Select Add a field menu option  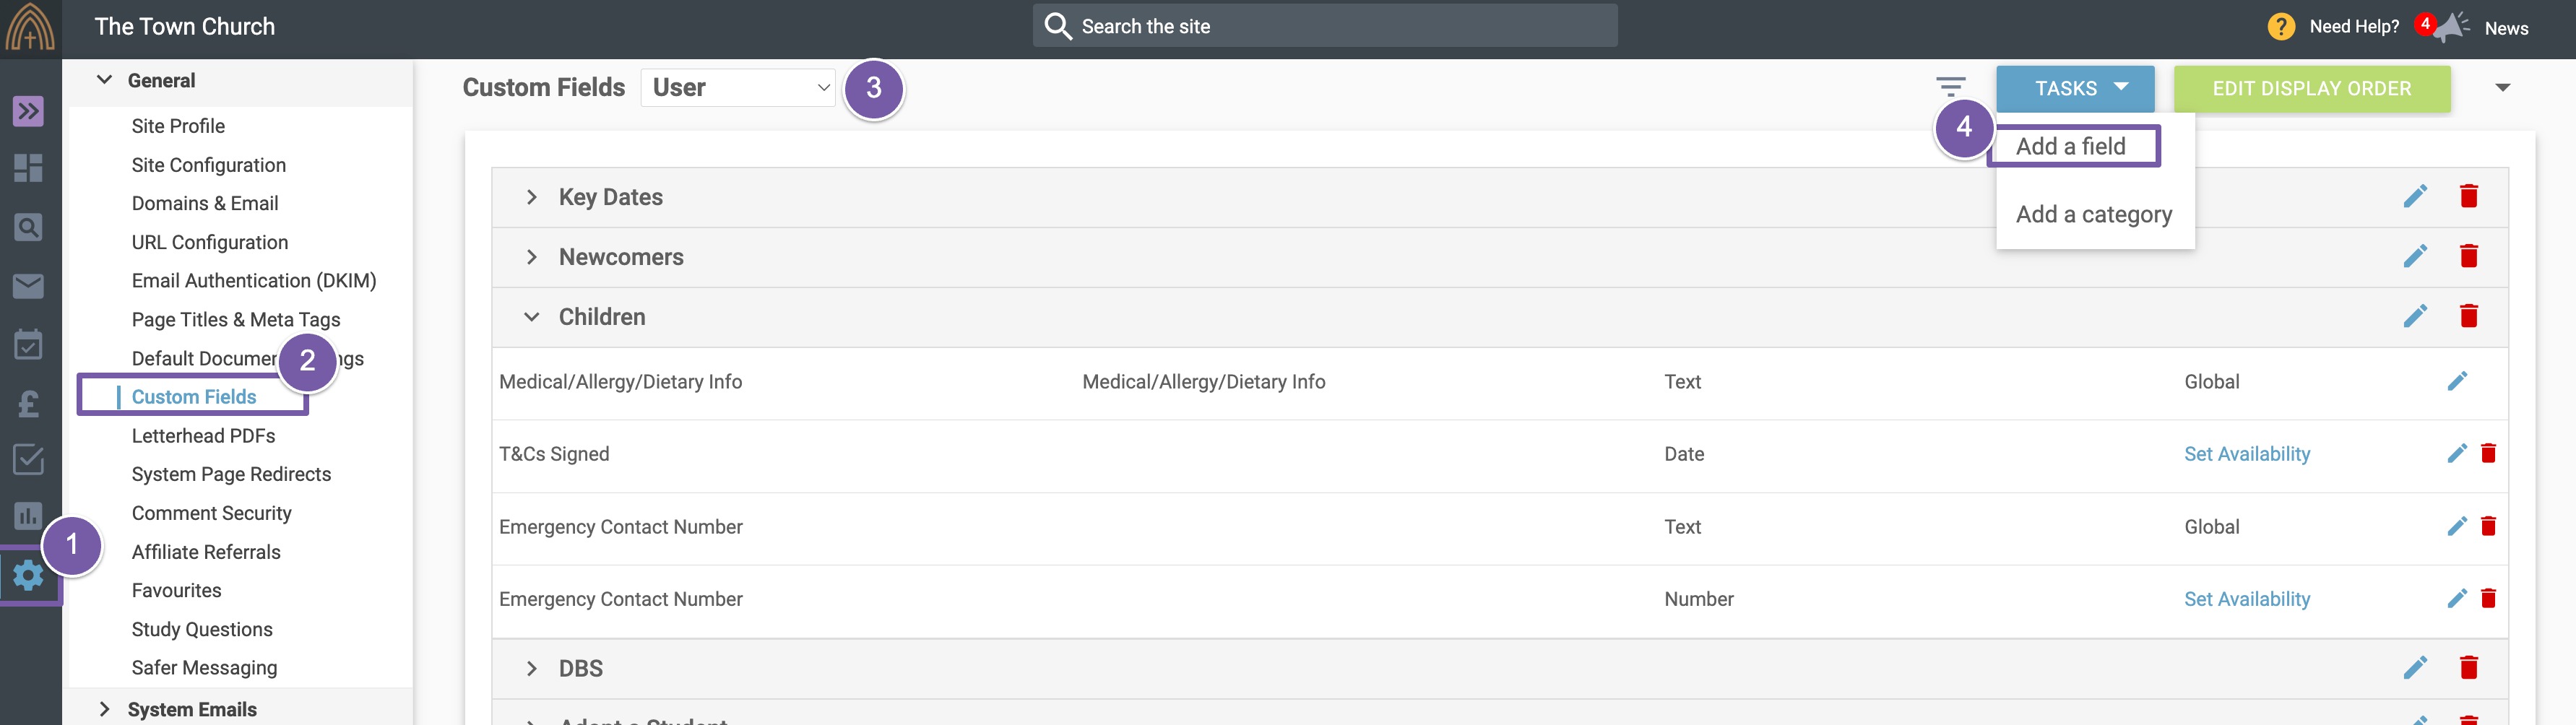pyautogui.click(x=2070, y=146)
